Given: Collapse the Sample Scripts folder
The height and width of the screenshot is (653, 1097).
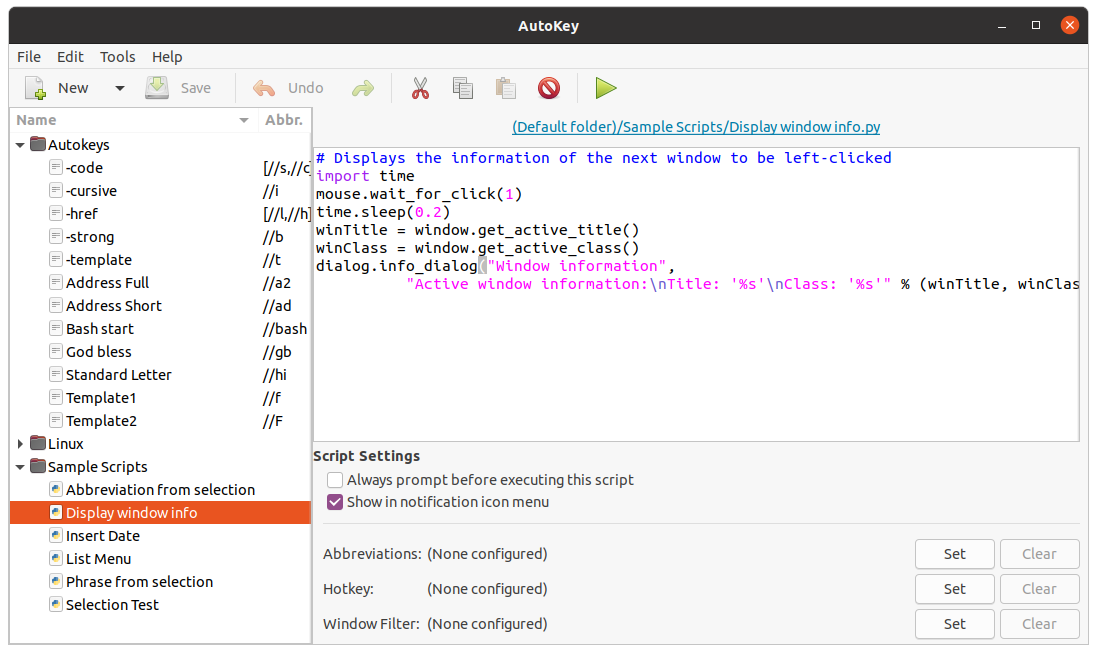Looking at the screenshot, I should point(20,466).
